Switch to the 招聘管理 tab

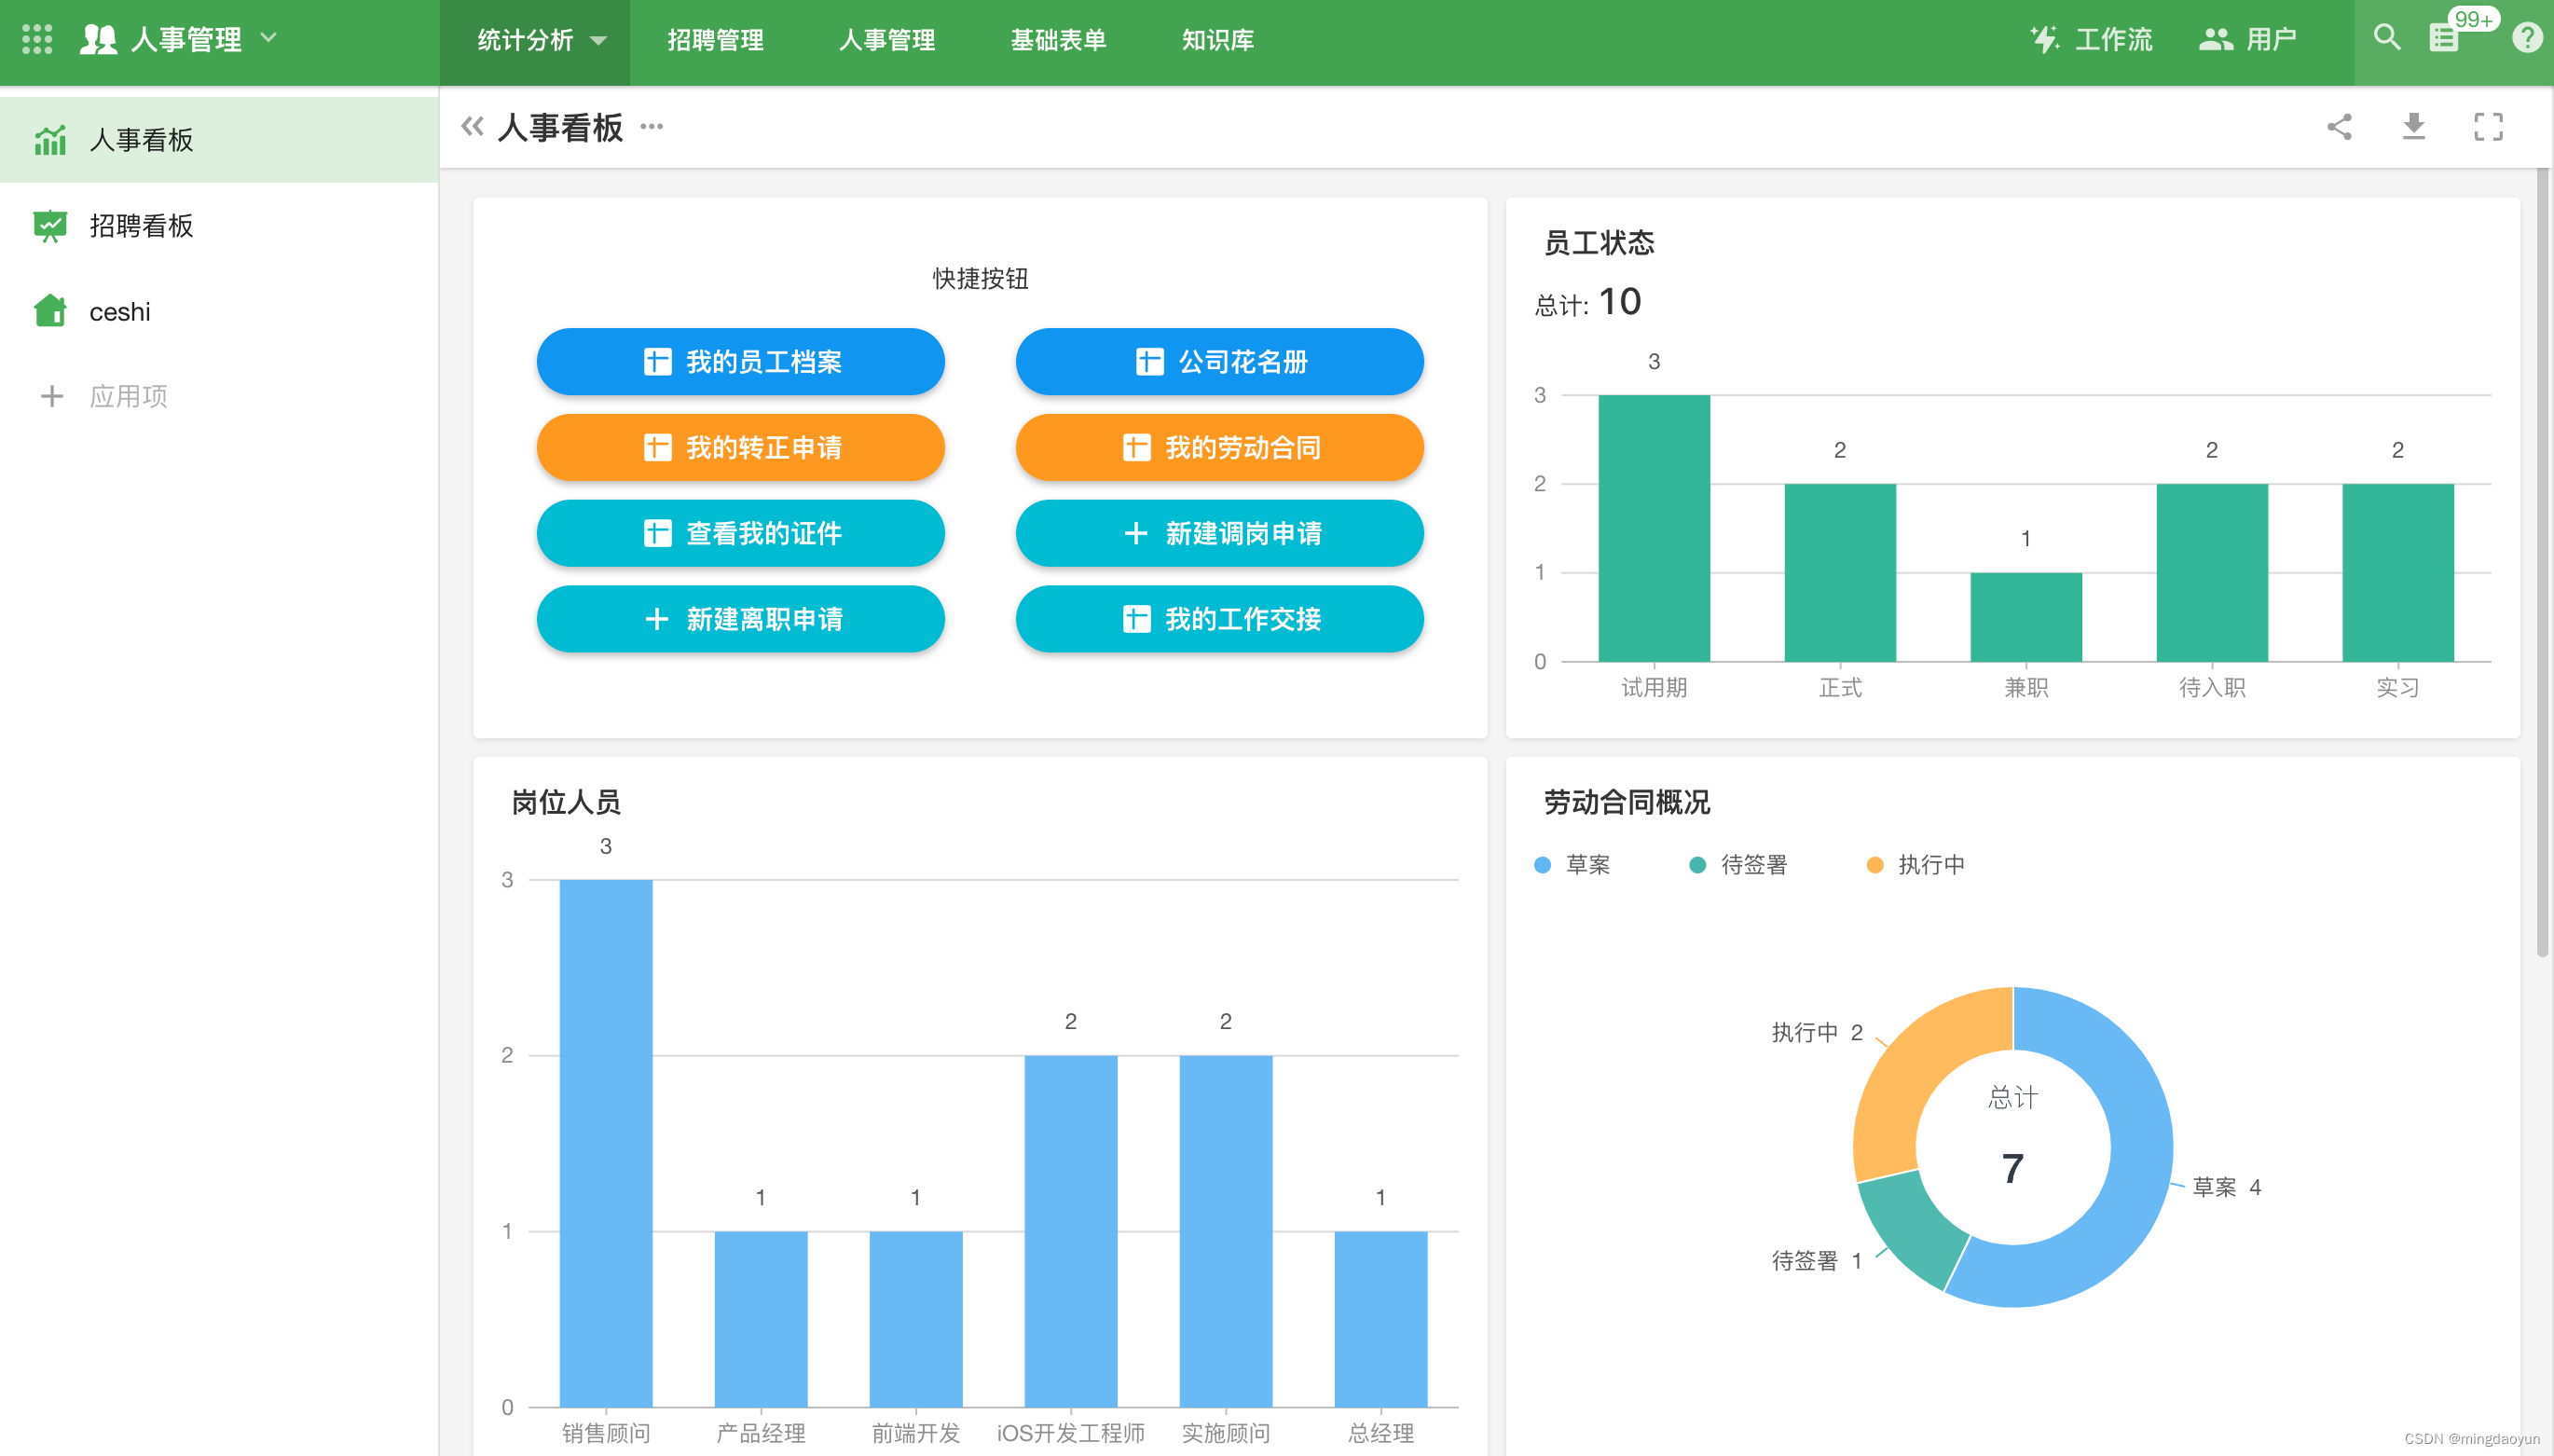pyautogui.click(x=715, y=40)
